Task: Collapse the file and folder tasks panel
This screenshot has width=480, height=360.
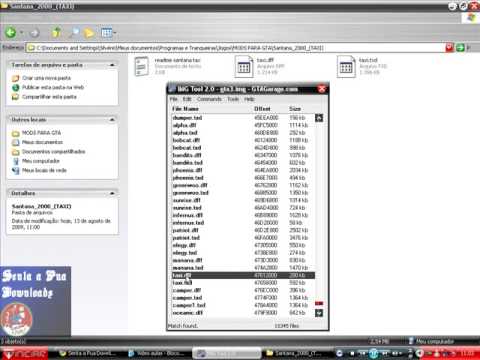Action: click(112, 65)
